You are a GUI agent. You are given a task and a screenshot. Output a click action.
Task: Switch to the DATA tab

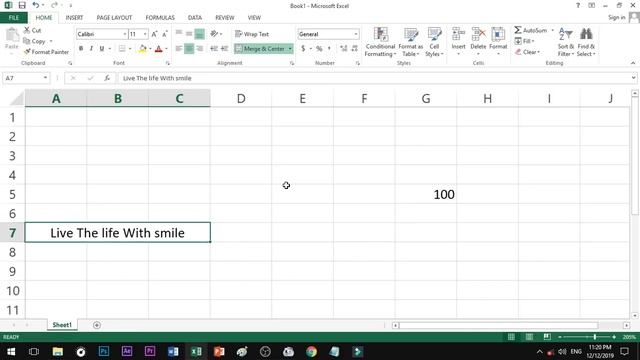195,18
